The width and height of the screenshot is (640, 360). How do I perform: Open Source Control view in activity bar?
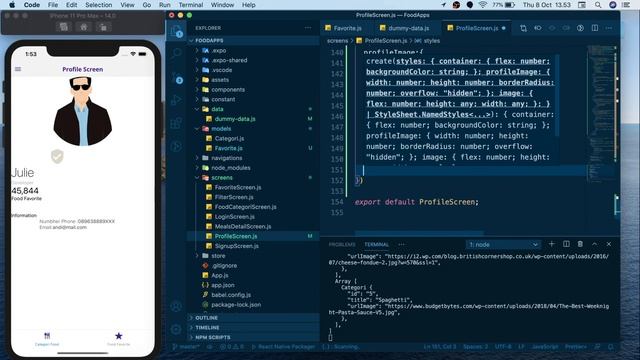click(x=176, y=77)
